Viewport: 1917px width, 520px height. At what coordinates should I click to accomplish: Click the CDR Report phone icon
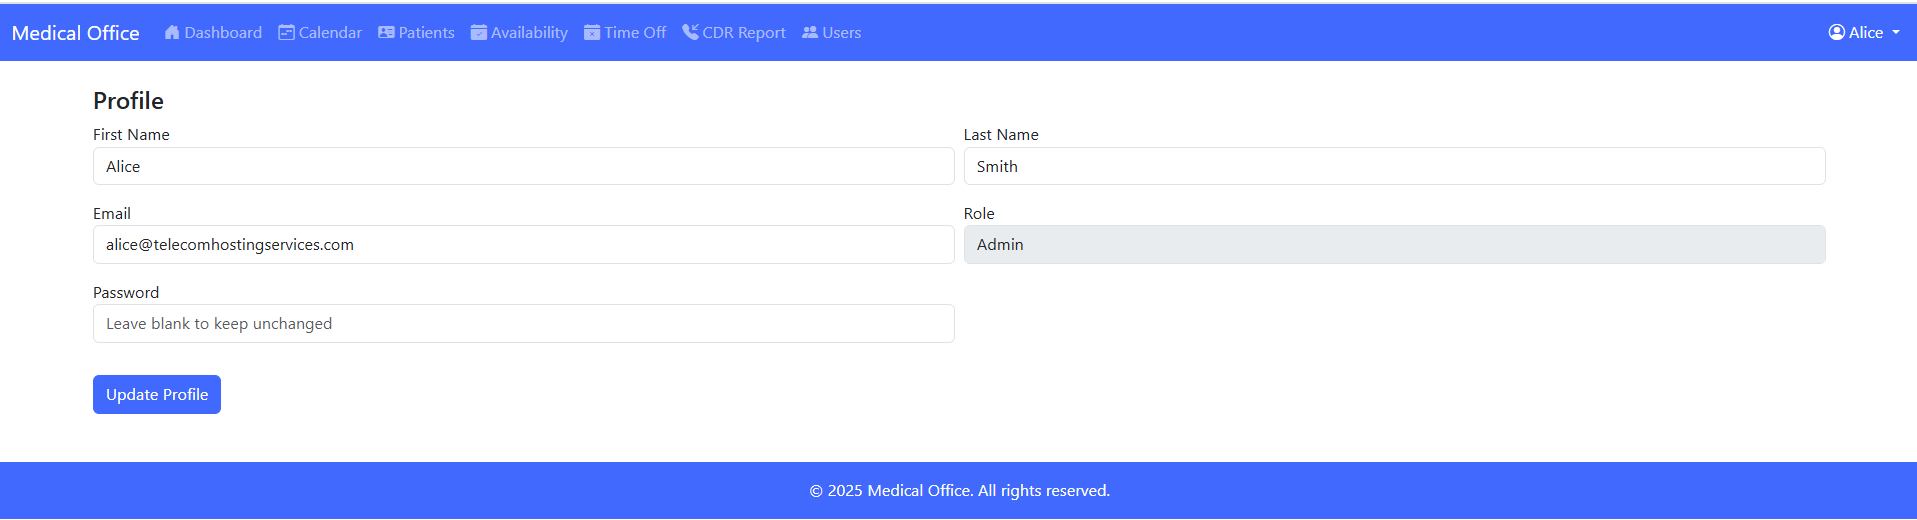click(690, 32)
